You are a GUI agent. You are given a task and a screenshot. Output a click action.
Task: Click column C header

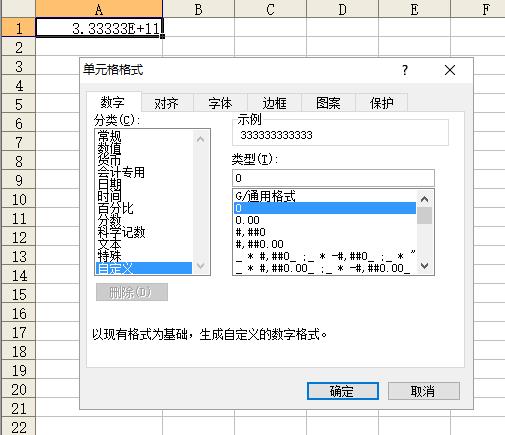(270, 9)
